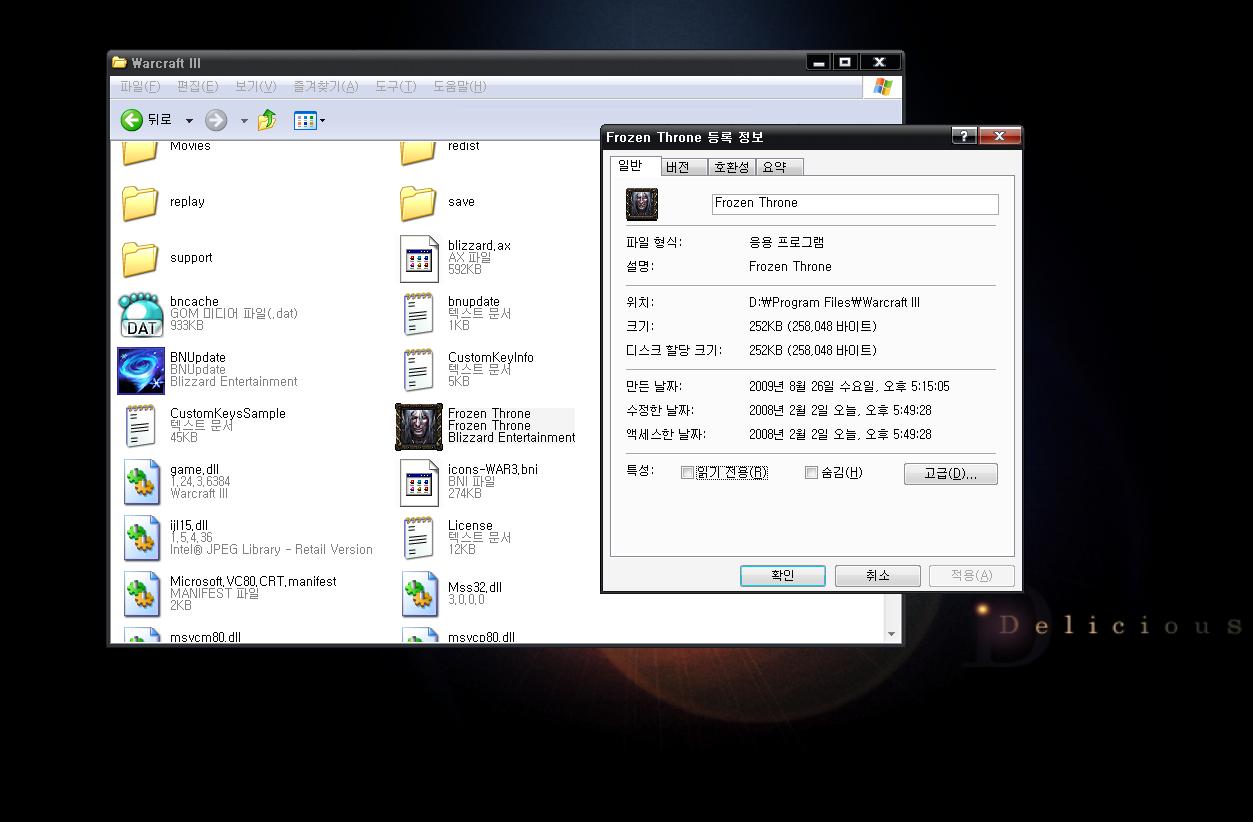Select the BNUpdate application icon
Screen dimensions: 1253x822
[x=141, y=371]
